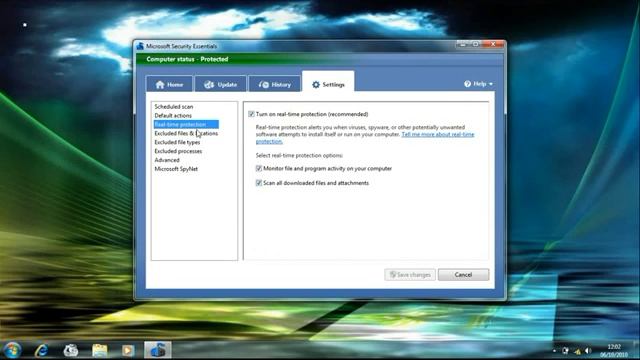Maximize the Security Essentials window
The width and height of the screenshot is (640, 360).
click(x=476, y=44)
